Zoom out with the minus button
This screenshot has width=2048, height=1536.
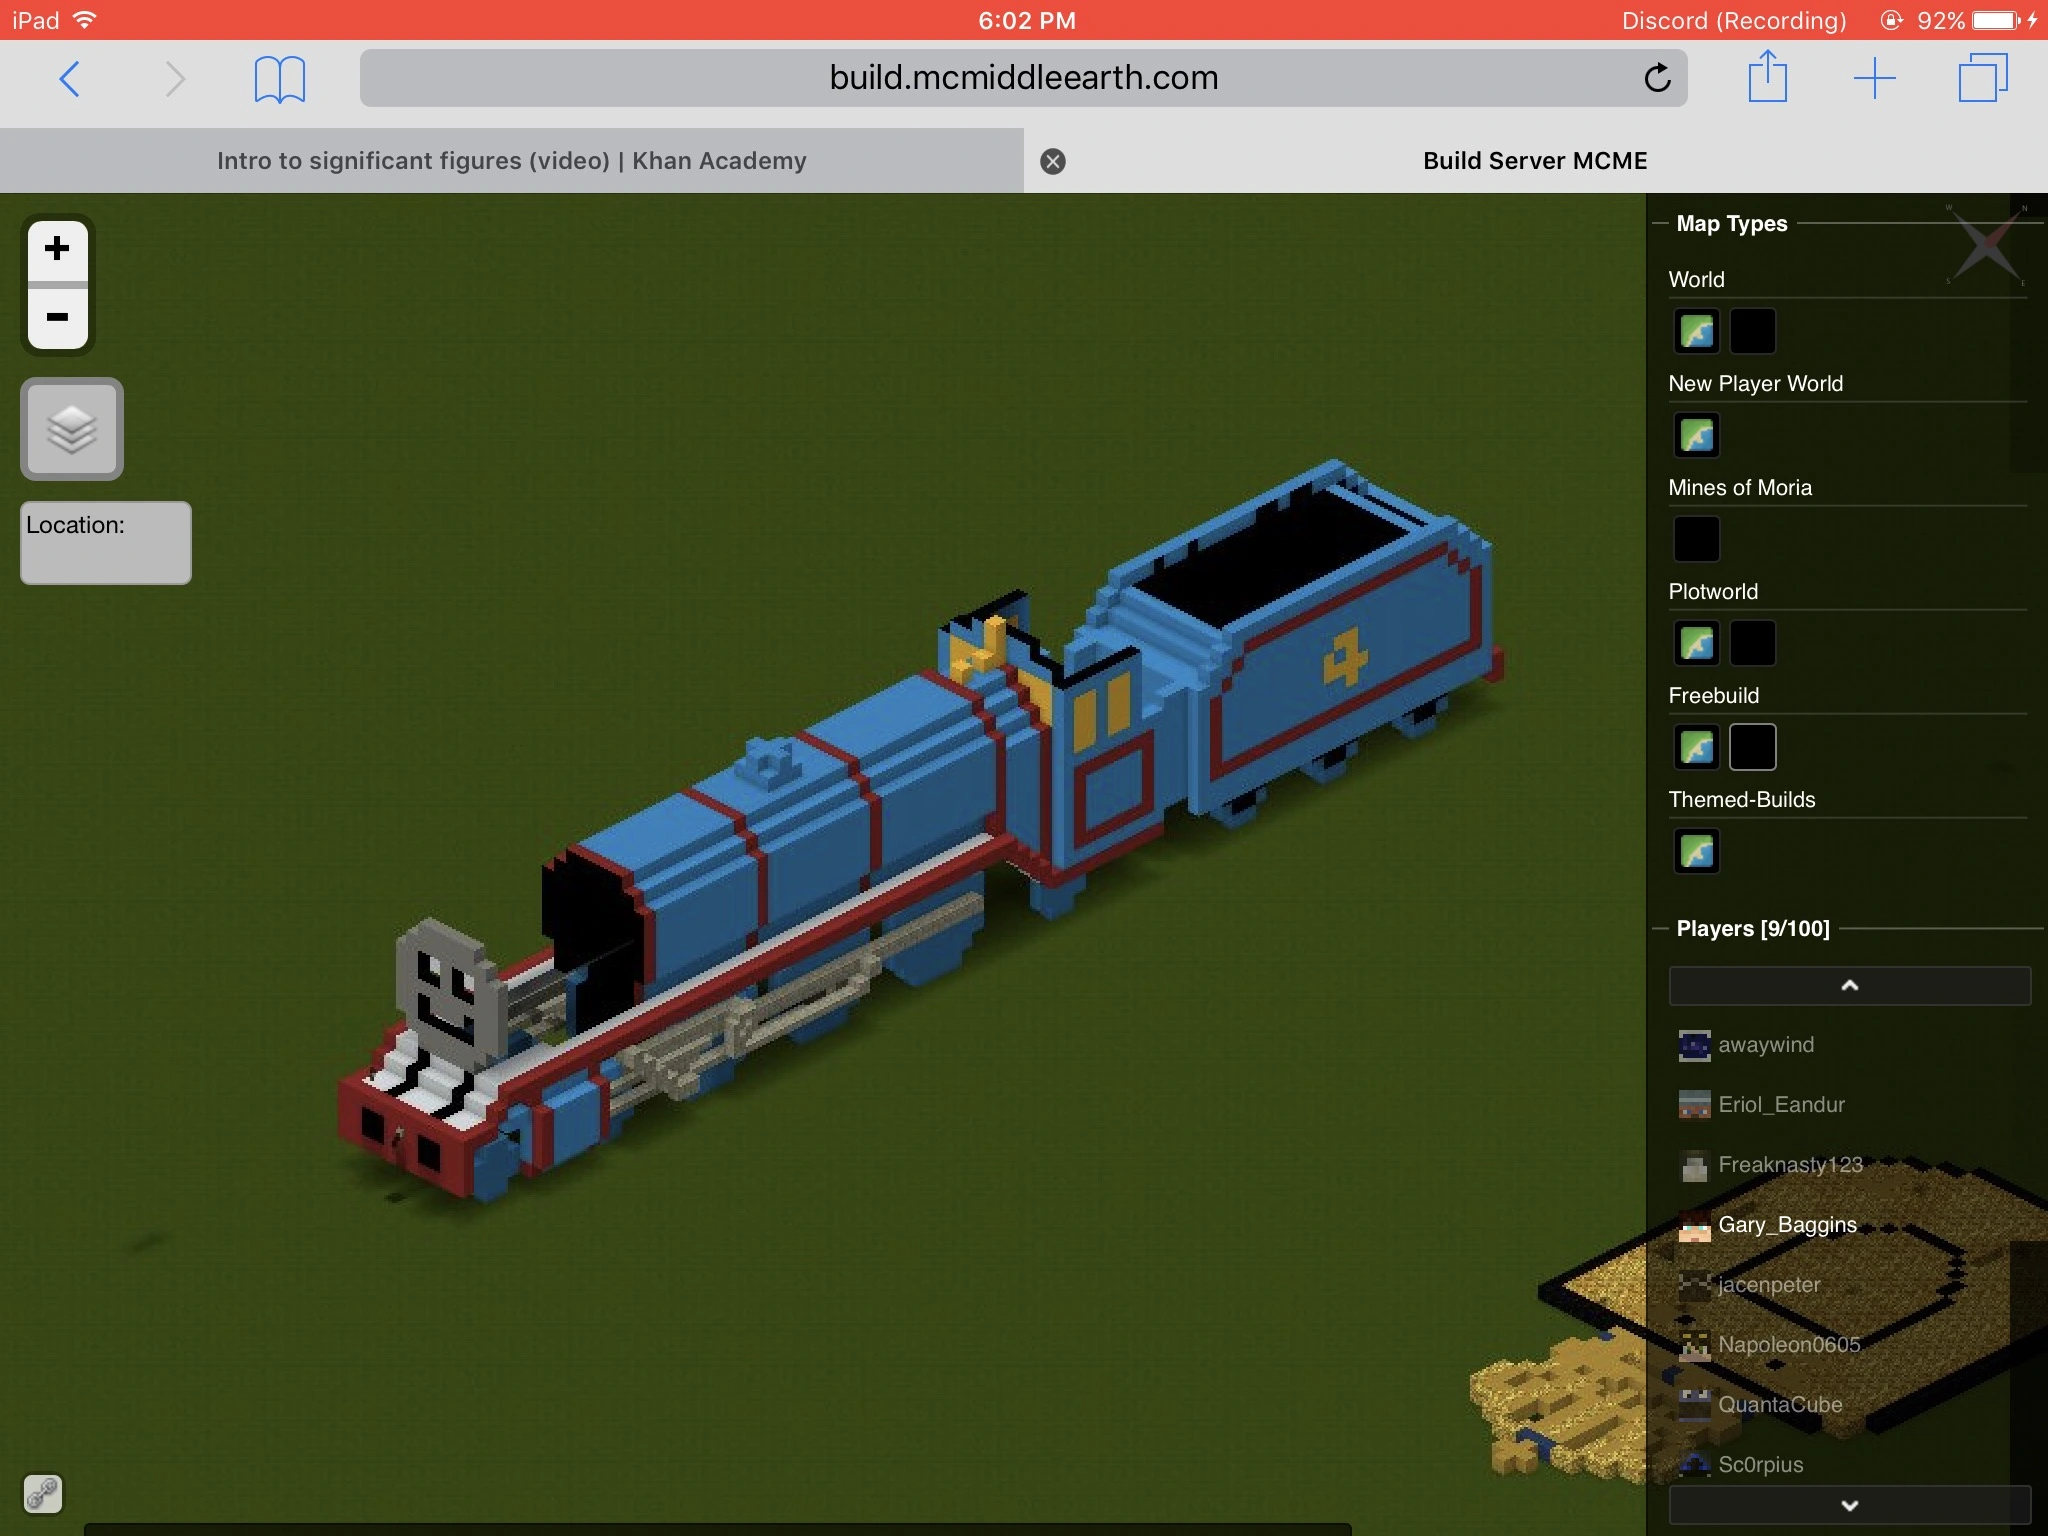(x=57, y=318)
